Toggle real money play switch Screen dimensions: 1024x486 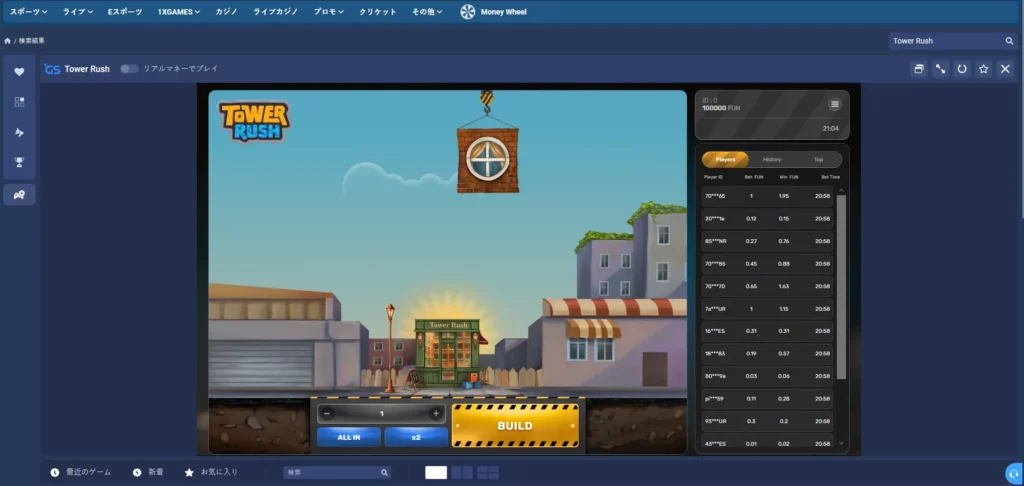click(129, 69)
